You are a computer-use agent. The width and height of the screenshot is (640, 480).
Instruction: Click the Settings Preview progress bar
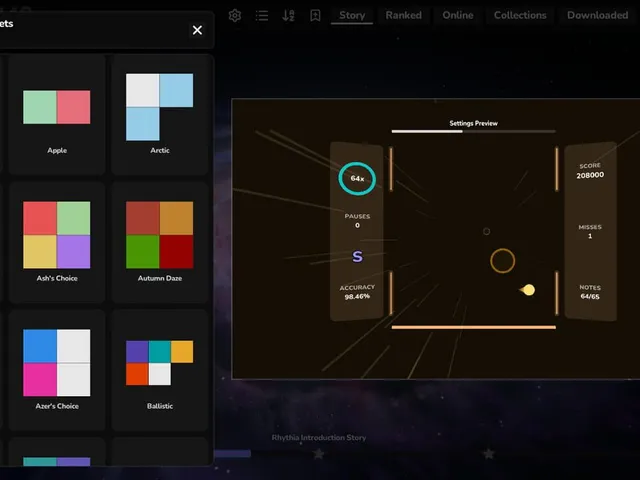coord(473,131)
